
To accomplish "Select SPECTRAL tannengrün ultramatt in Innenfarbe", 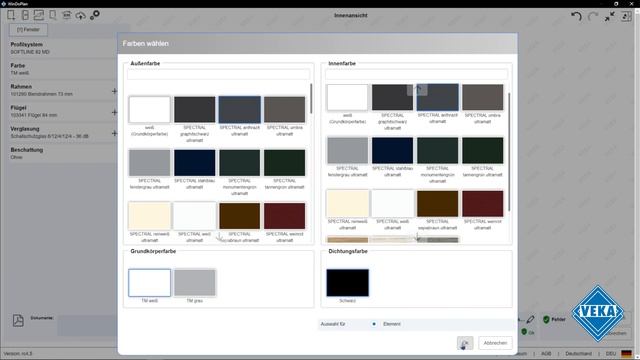I will 482,151.
